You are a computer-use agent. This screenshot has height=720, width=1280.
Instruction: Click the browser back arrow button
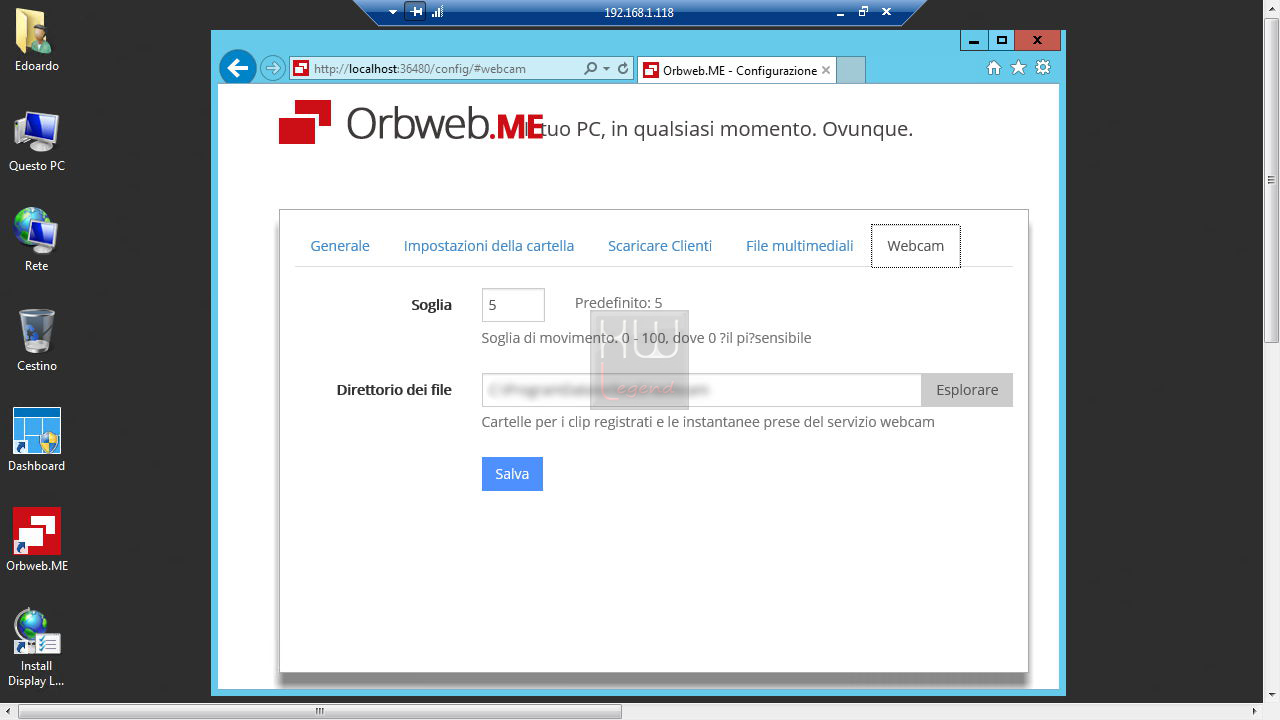tap(237, 68)
